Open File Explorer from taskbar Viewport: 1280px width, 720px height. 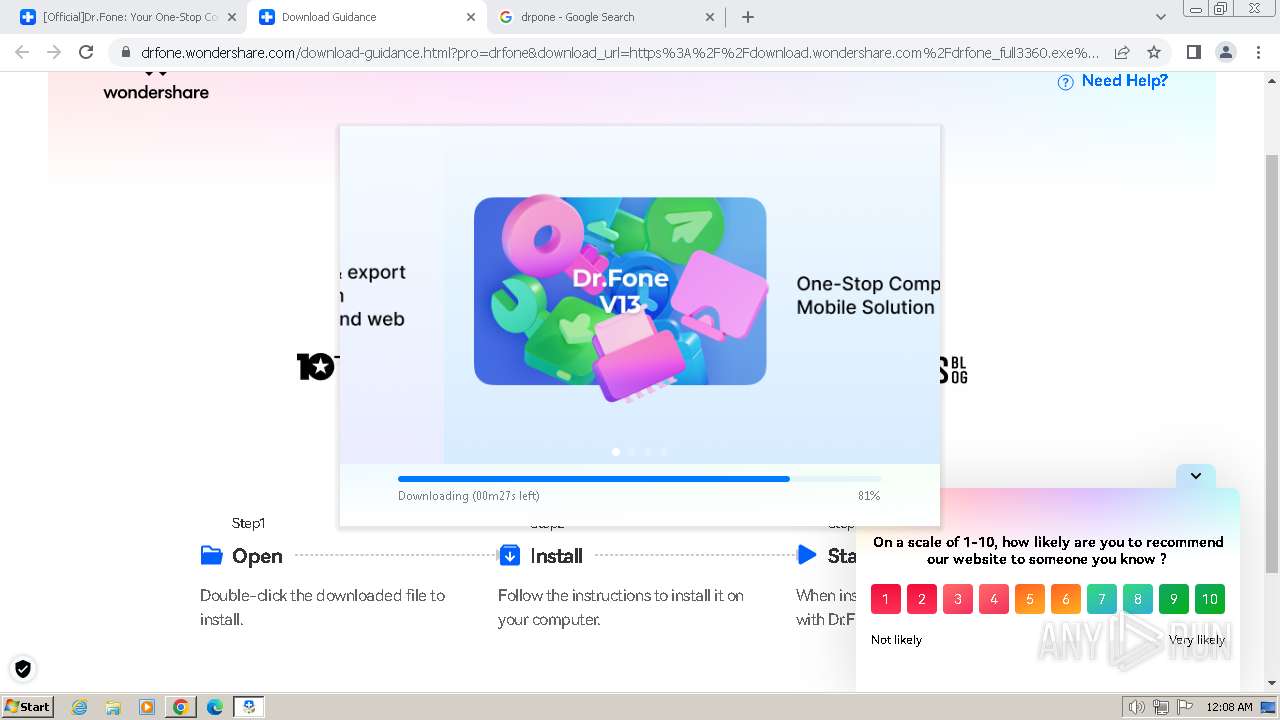(113, 707)
